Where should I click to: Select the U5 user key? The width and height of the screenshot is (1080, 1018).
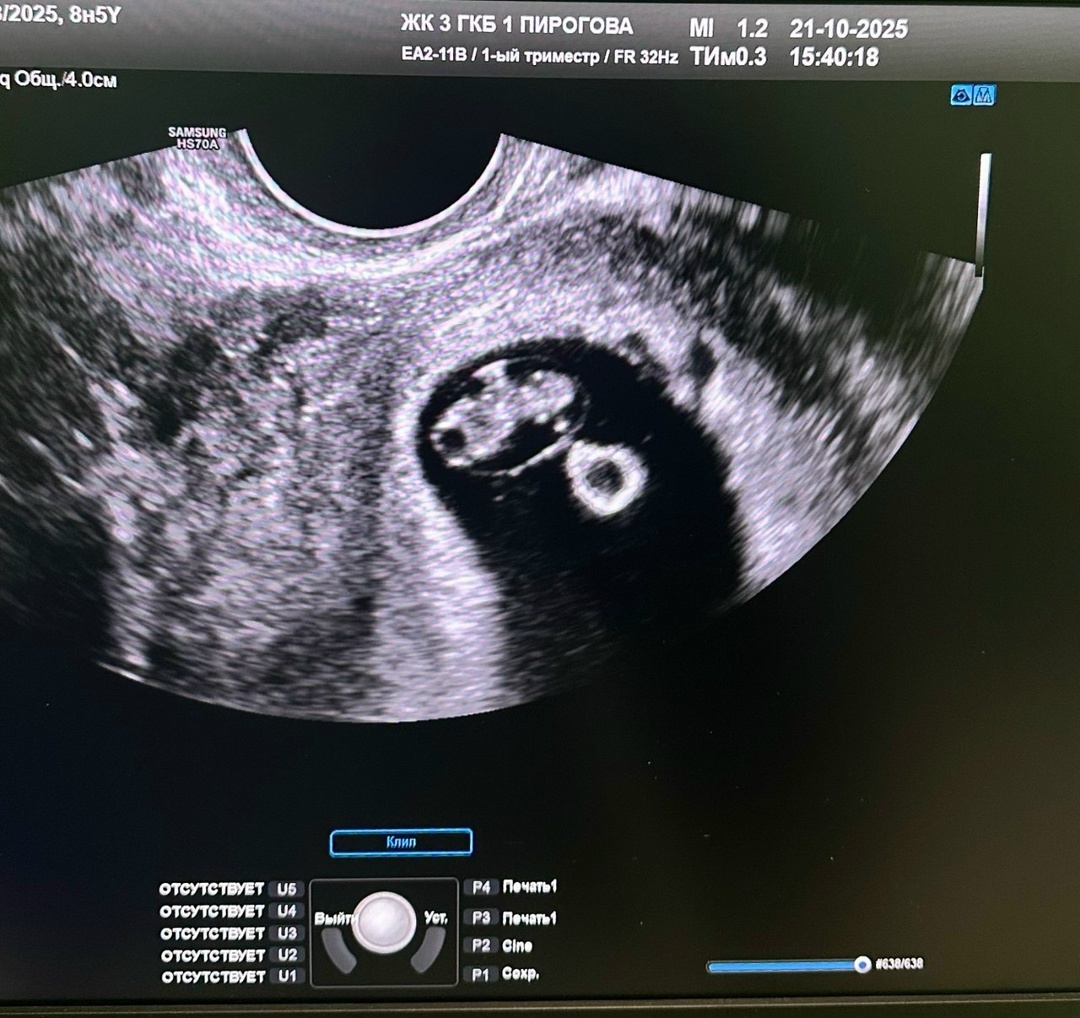tap(287, 889)
